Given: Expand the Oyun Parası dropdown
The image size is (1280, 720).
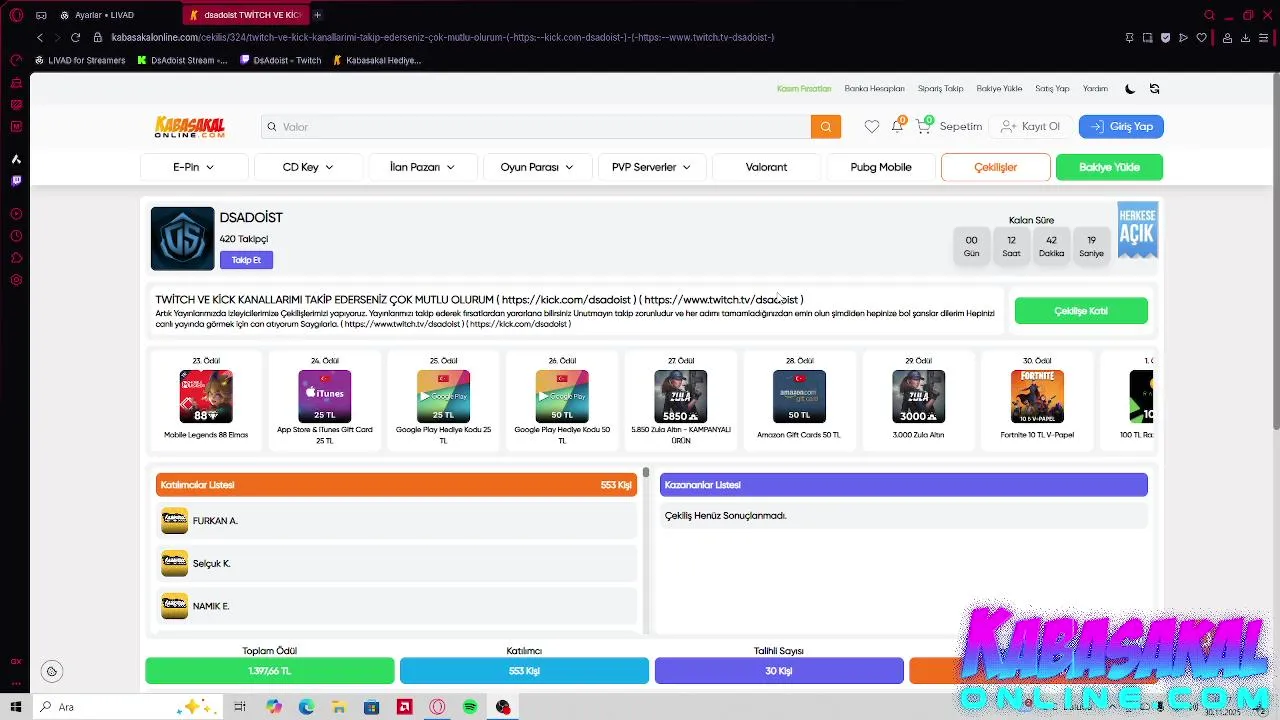Looking at the screenshot, I should pyautogui.click(x=537, y=167).
